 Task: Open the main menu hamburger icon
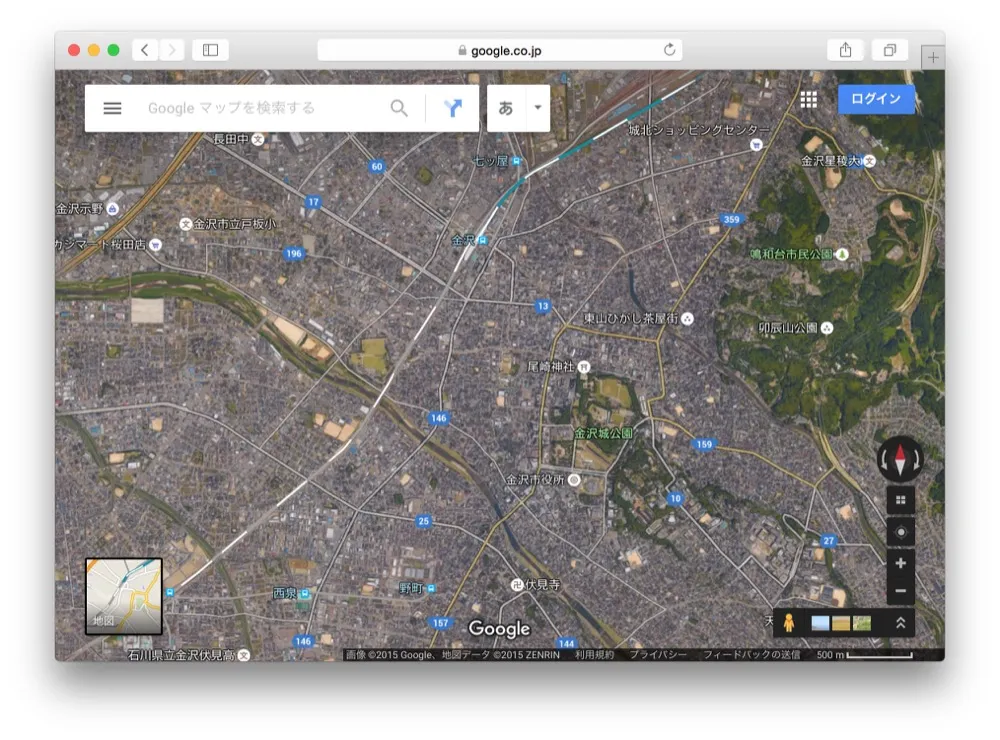coord(112,108)
